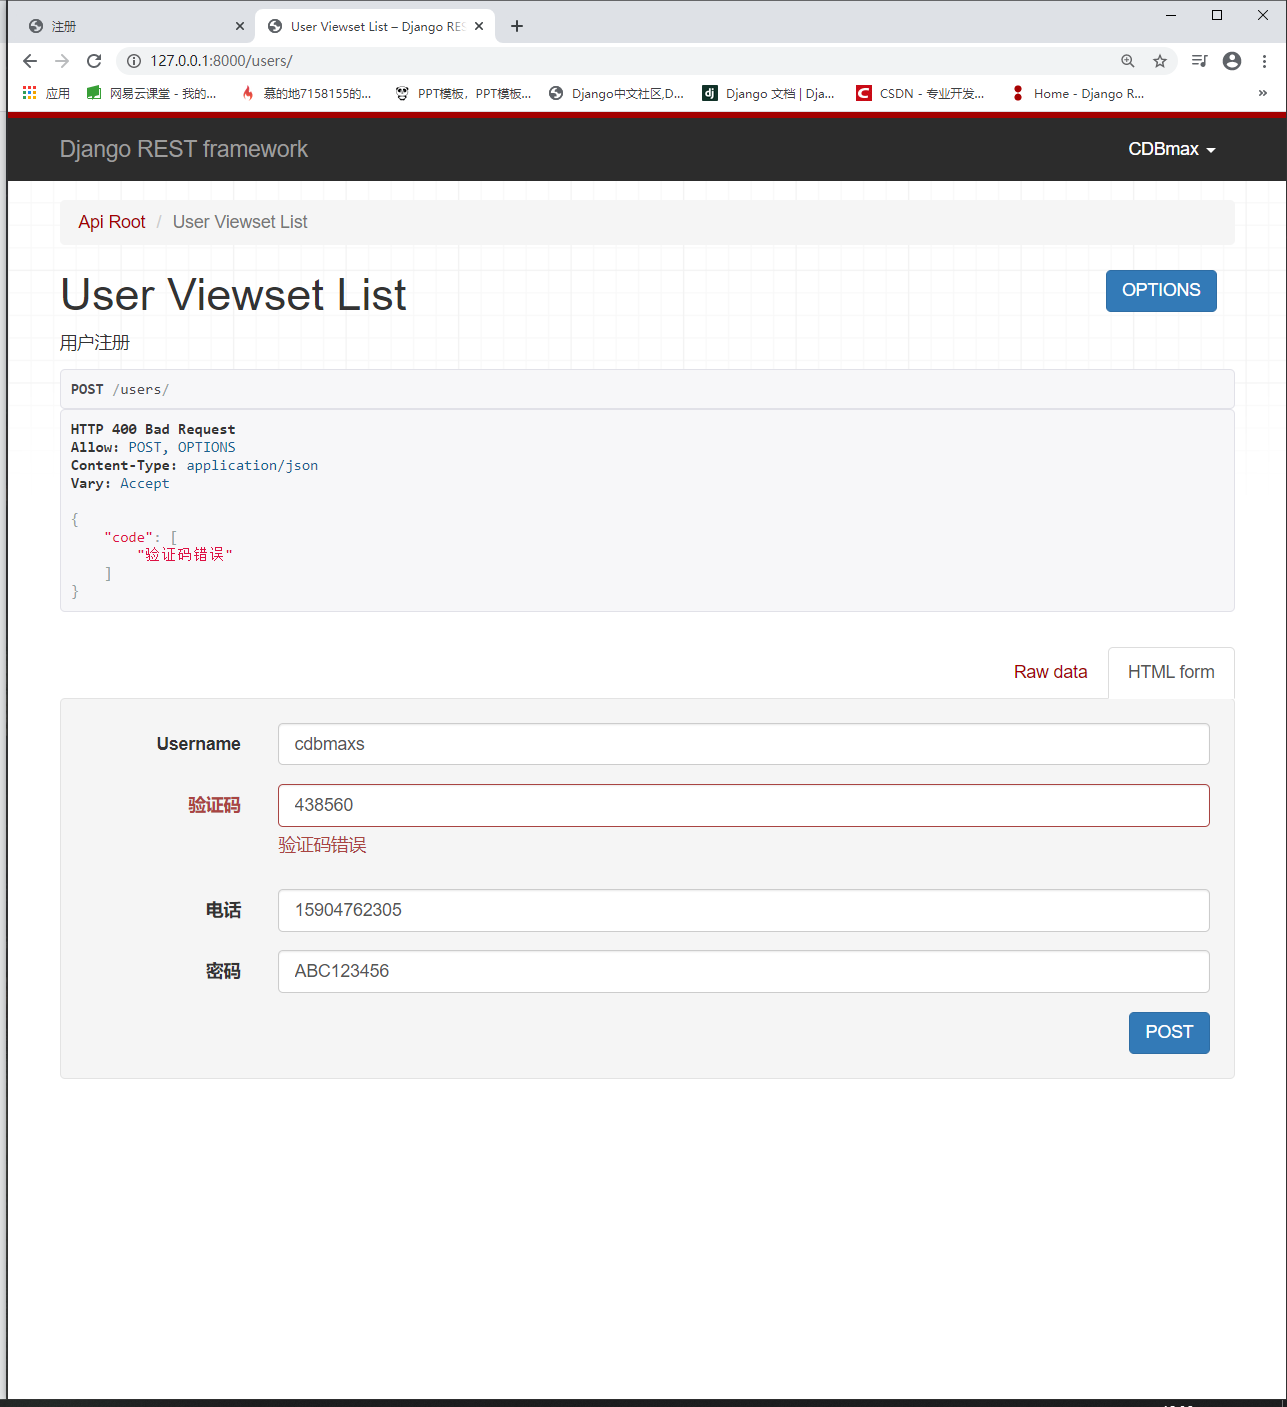Bookmark this page with the star icon
The width and height of the screenshot is (1287, 1407).
pyautogui.click(x=1160, y=61)
